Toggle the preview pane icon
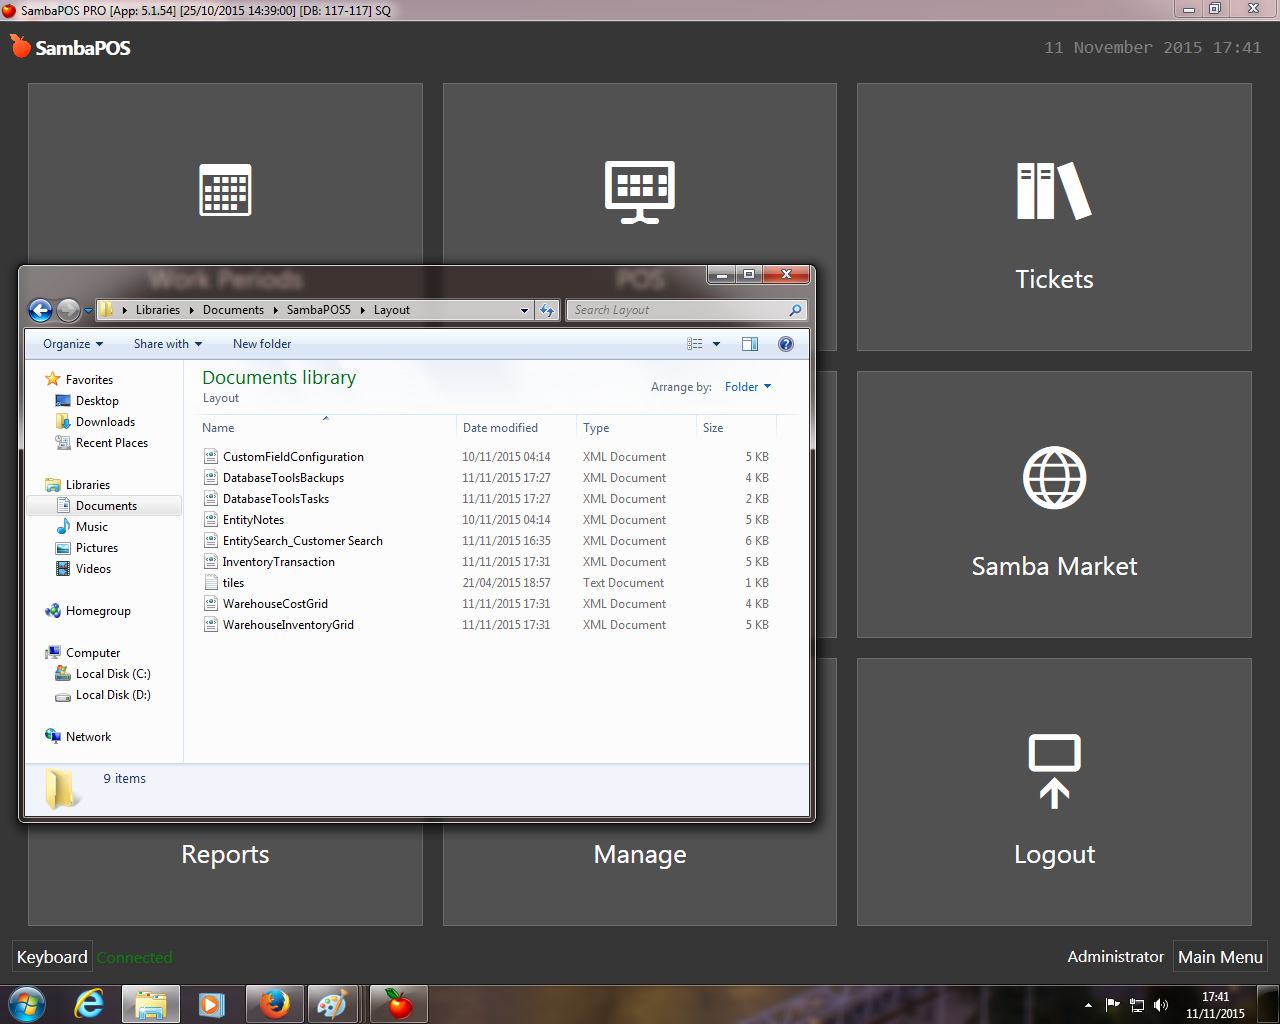Image resolution: width=1280 pixels, height=1024 pixels. 750,344
